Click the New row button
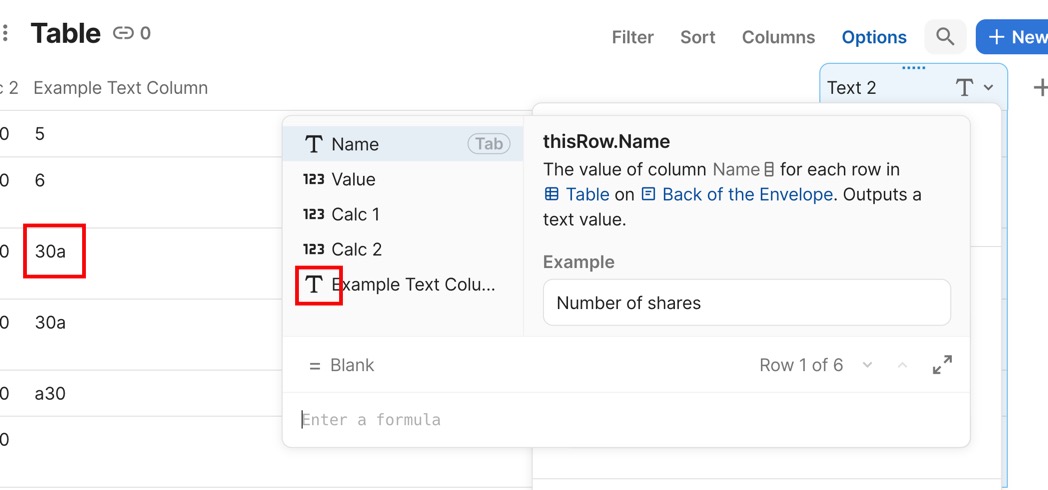 (x=1014, y=37)
